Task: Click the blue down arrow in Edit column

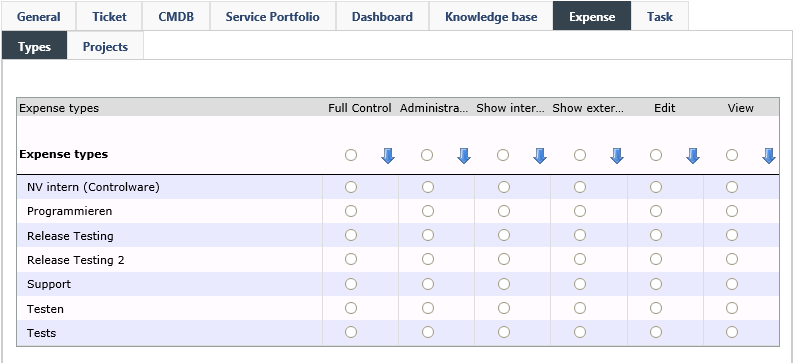Action: [693, 156]
